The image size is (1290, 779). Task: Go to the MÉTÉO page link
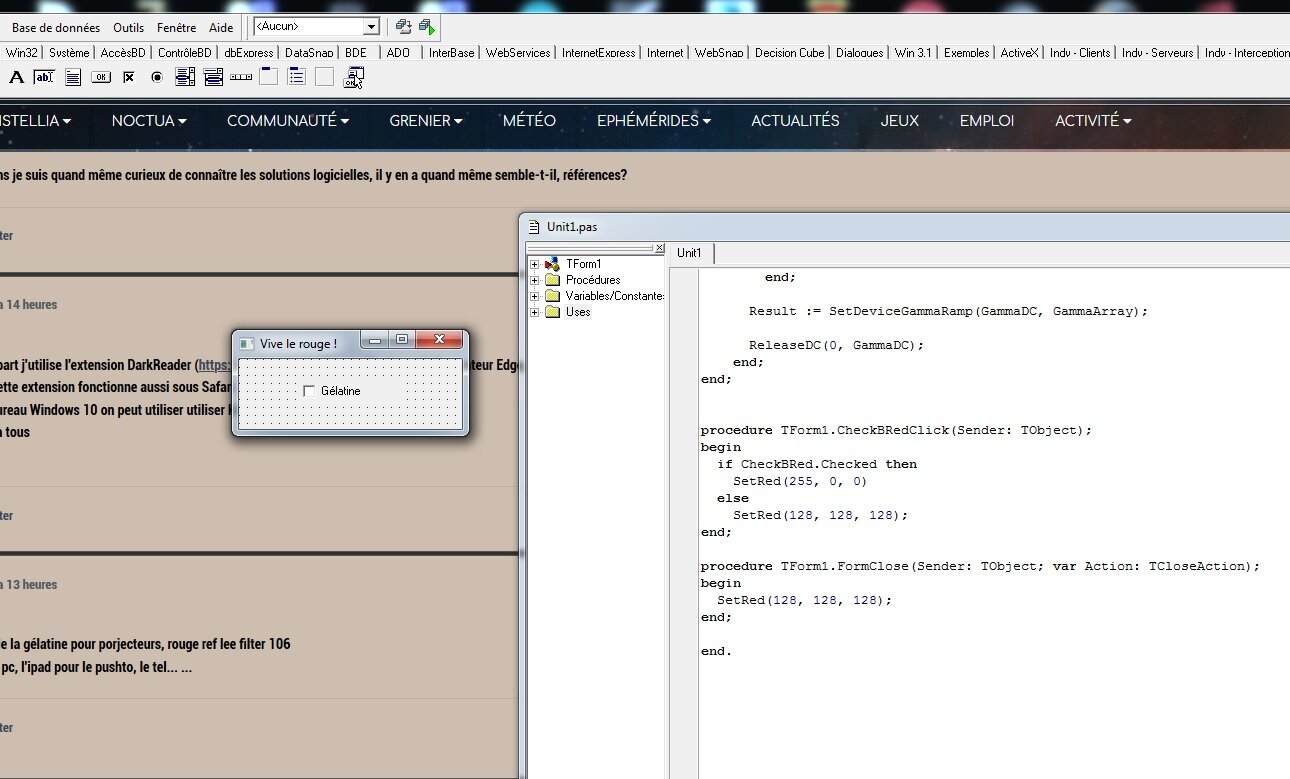coord(529,120)
